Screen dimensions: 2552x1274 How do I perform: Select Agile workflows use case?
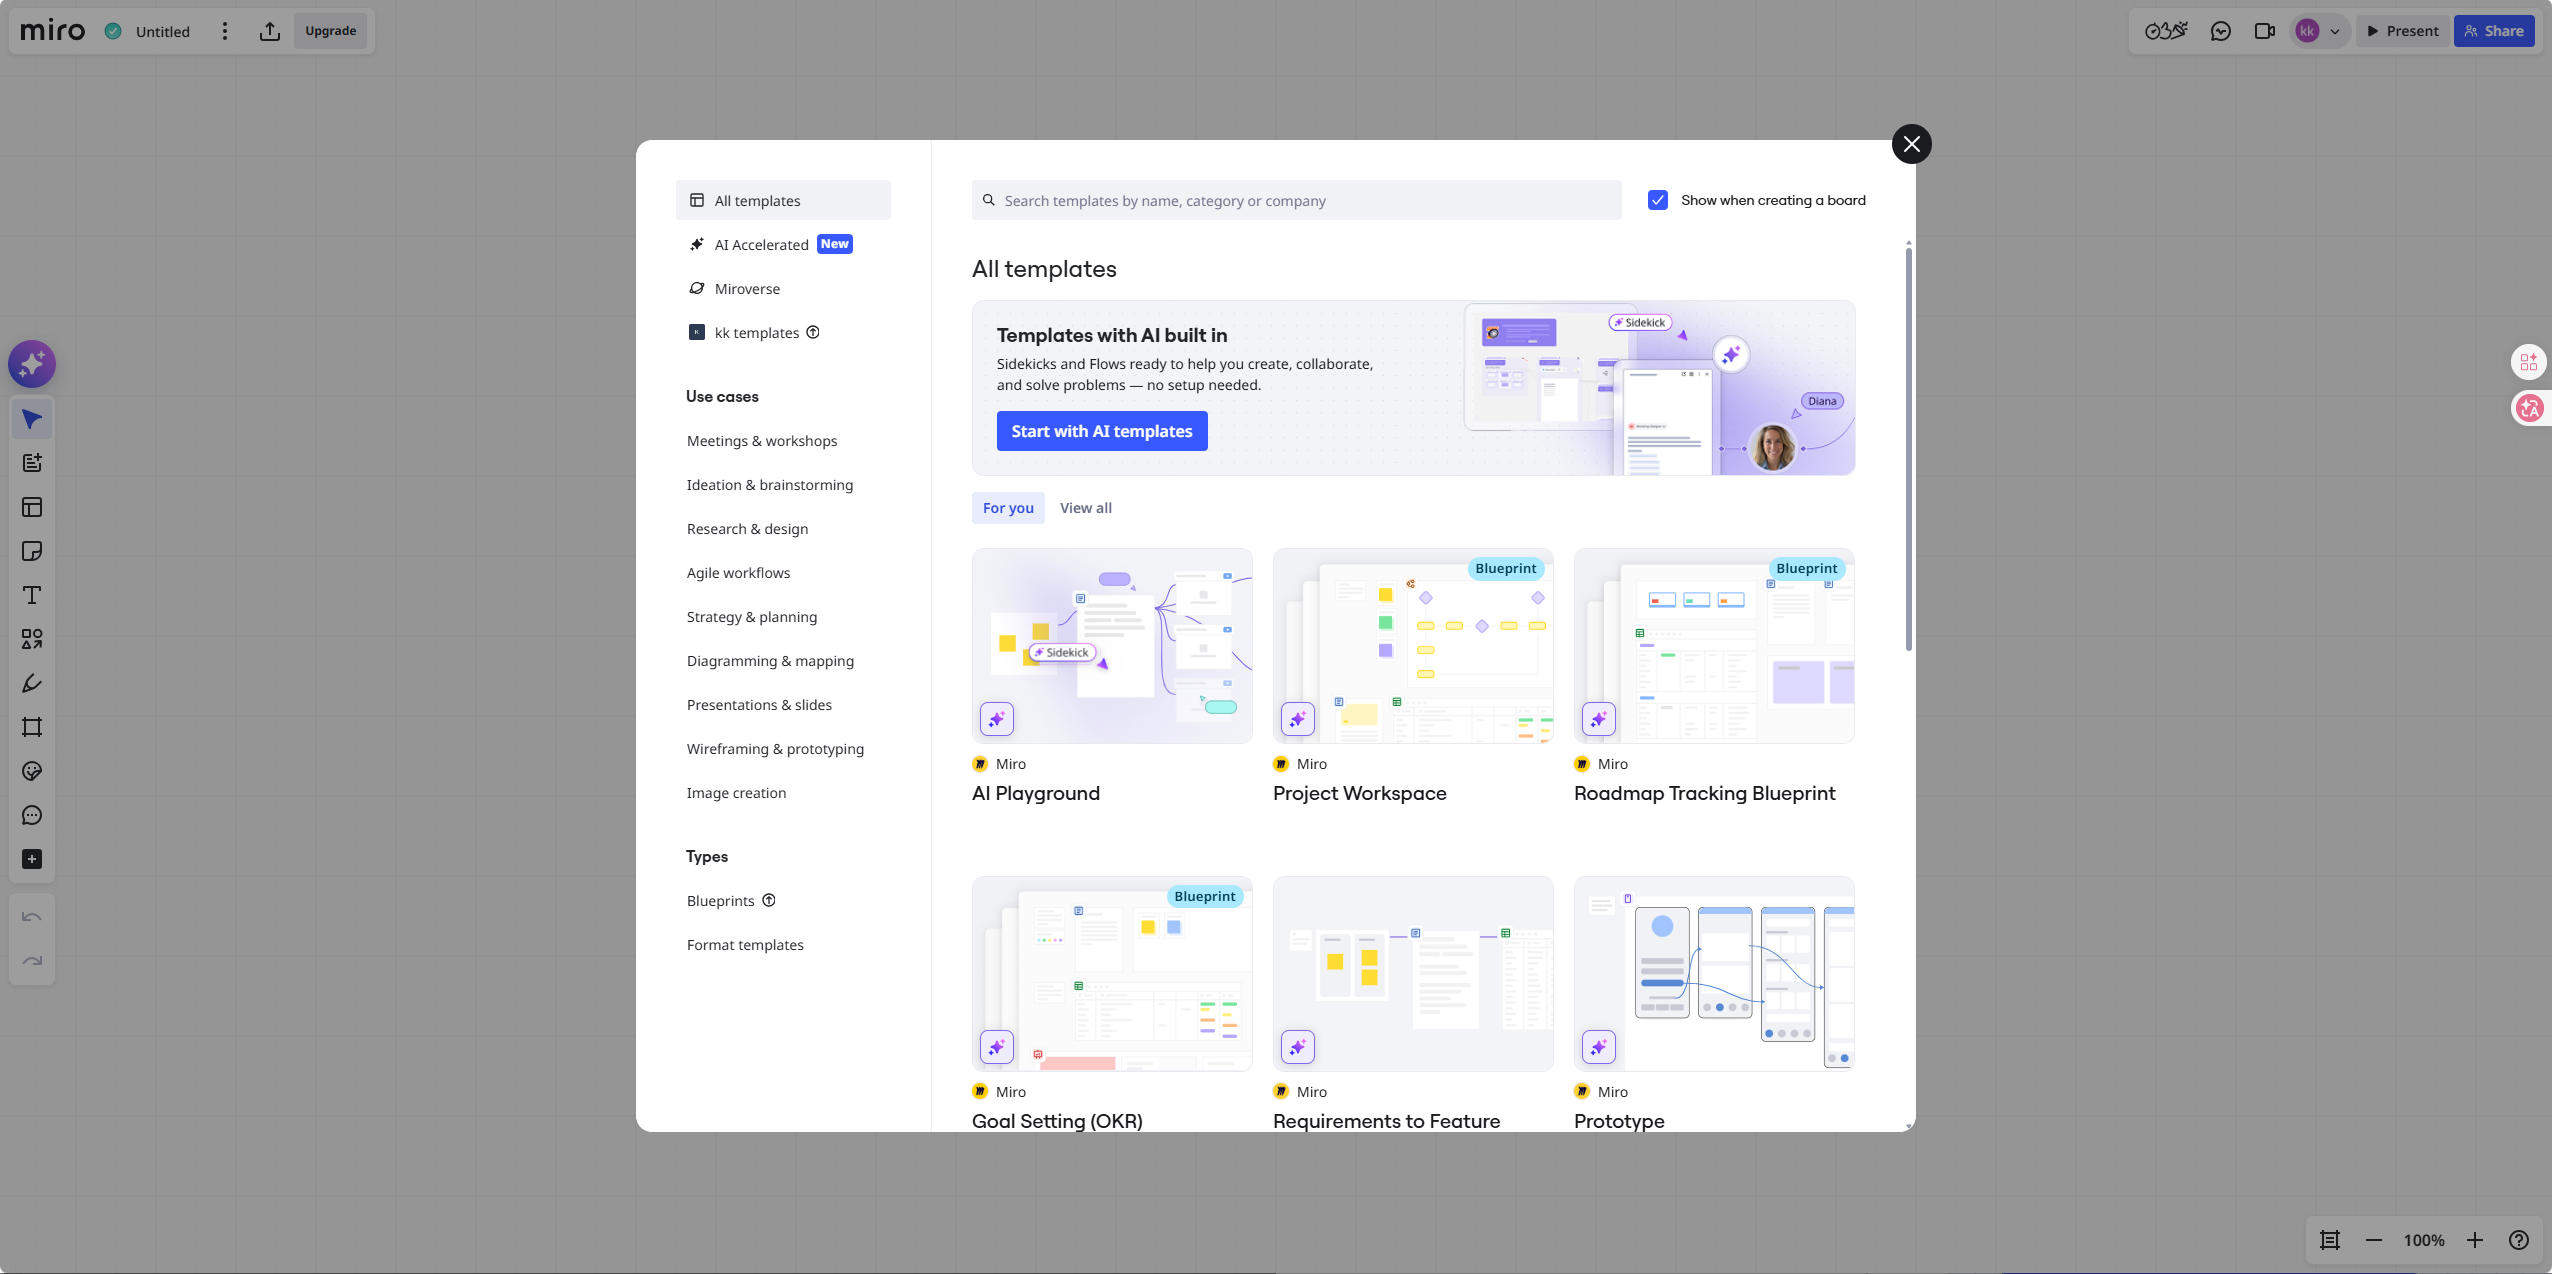coord(738,573)
